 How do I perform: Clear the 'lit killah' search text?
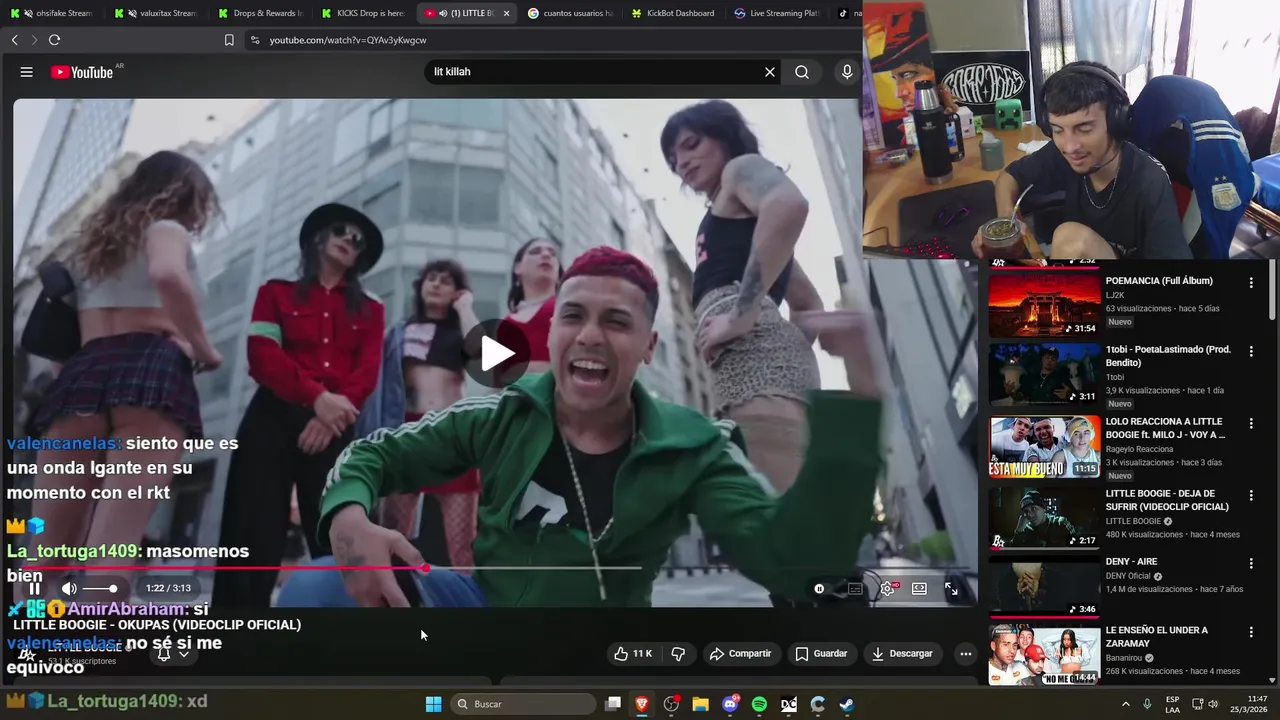coord(770,72)
